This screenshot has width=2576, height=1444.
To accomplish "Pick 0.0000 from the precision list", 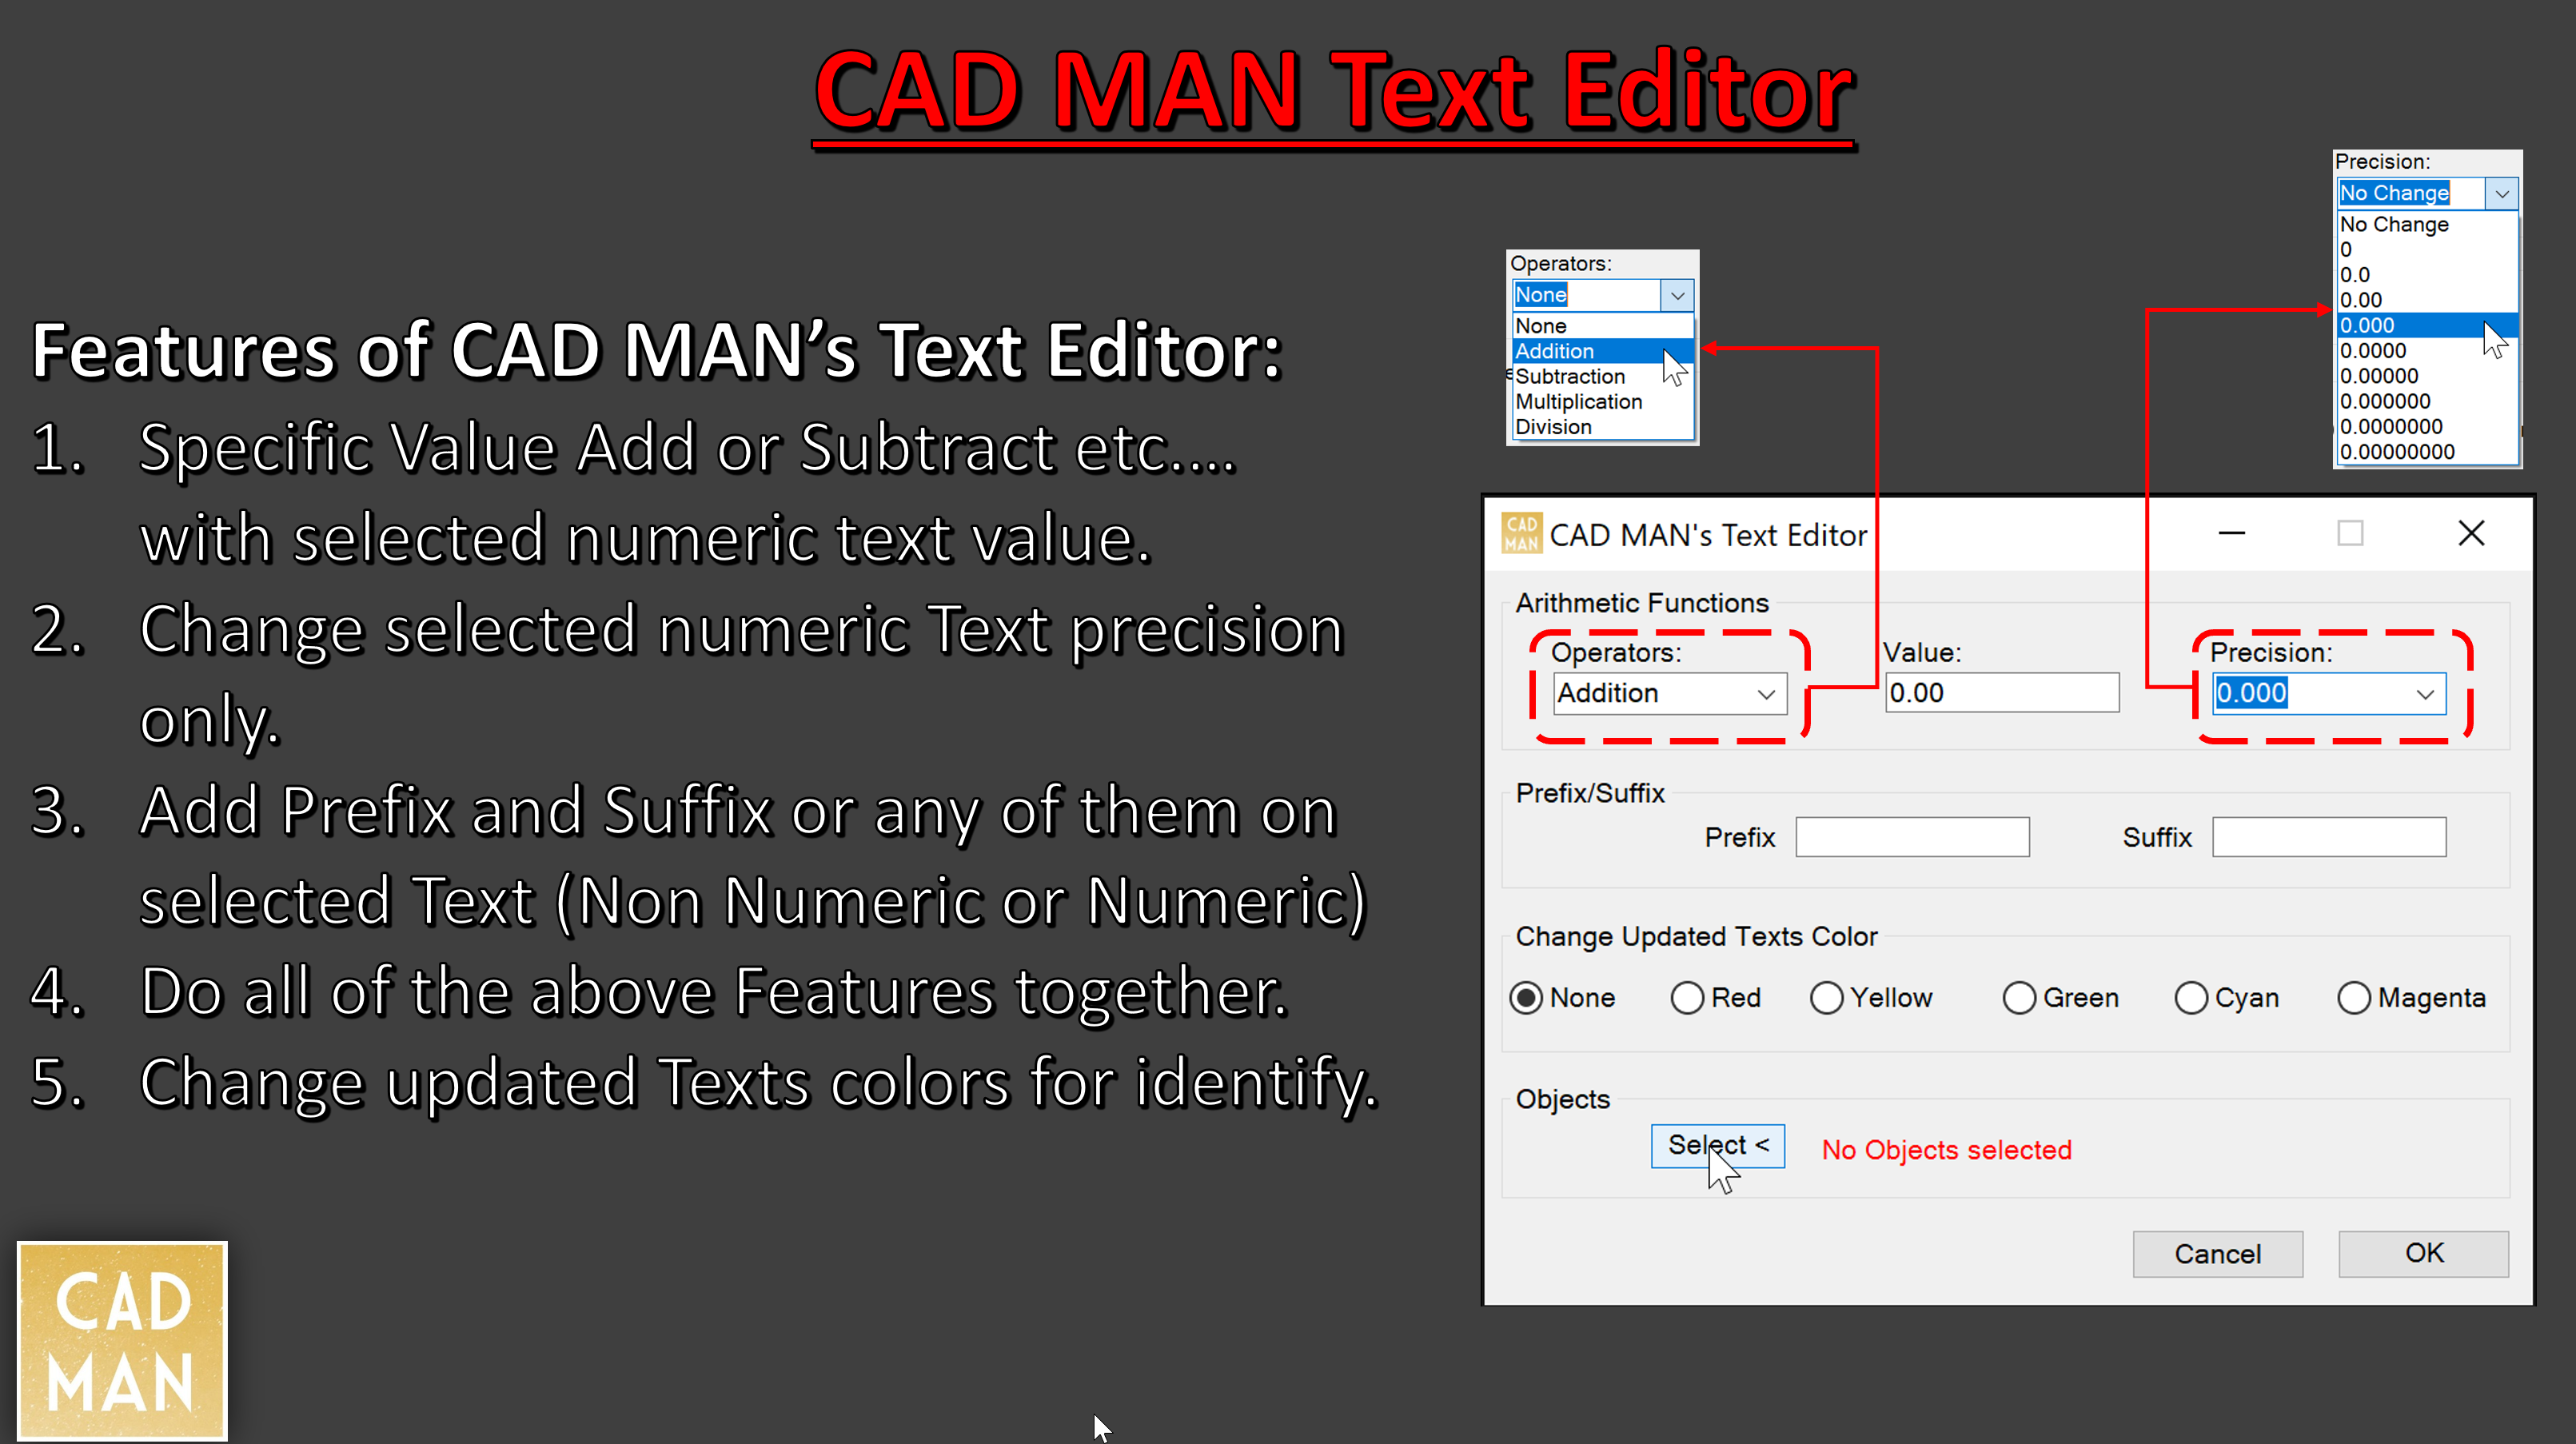I will 2373,351.
